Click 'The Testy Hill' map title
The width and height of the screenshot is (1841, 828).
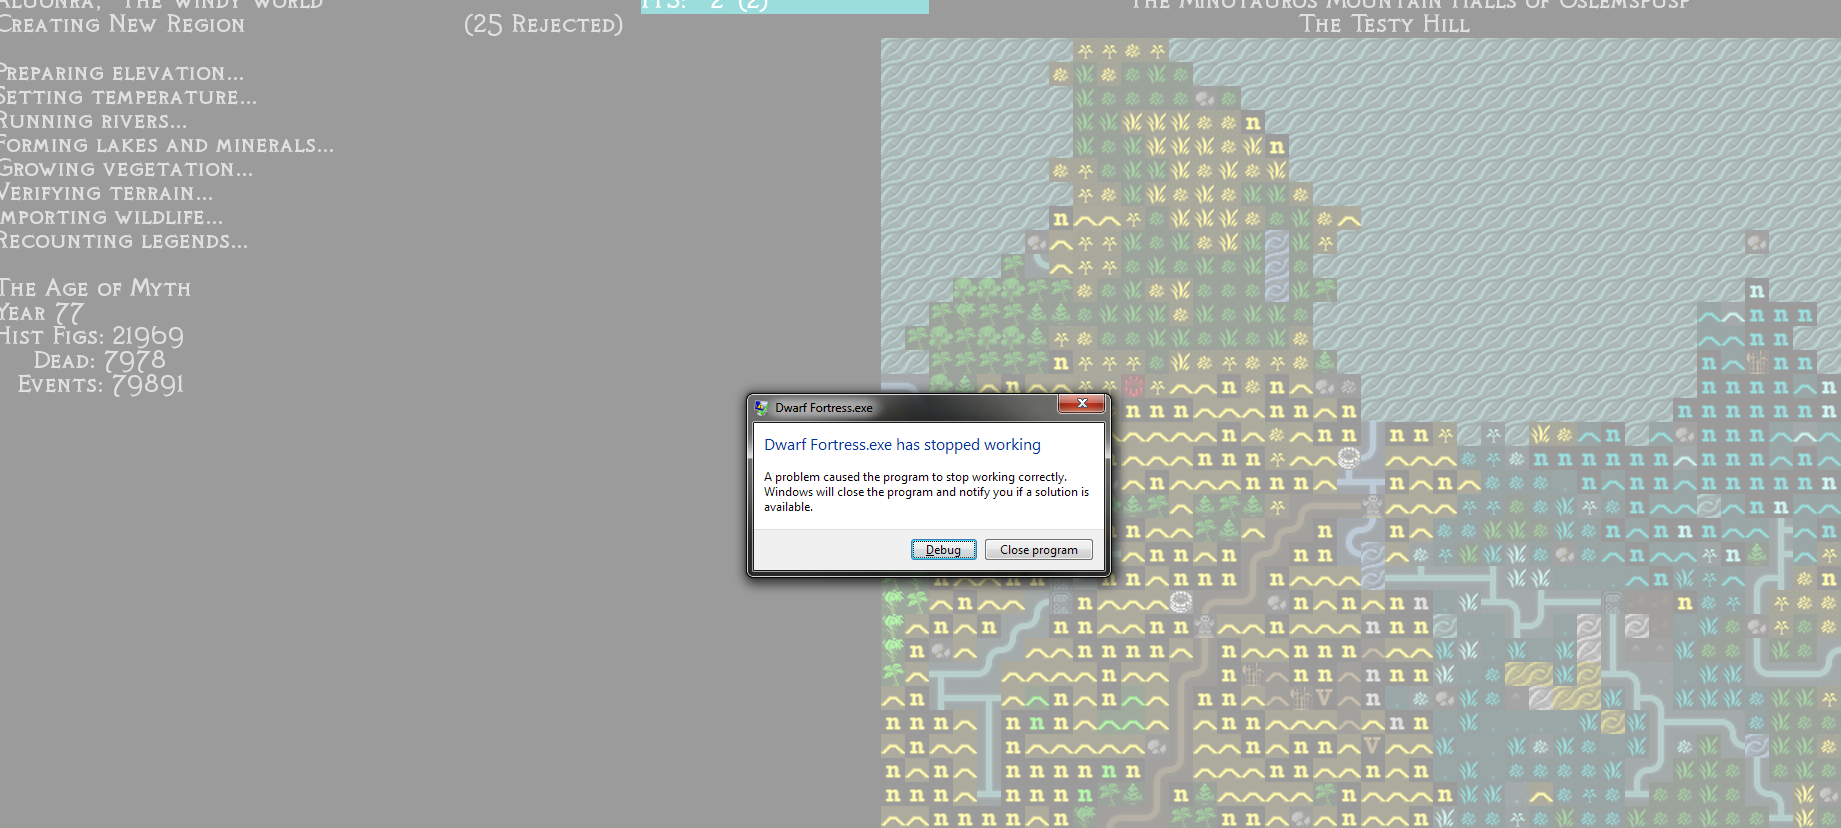tap(1385, 24)
